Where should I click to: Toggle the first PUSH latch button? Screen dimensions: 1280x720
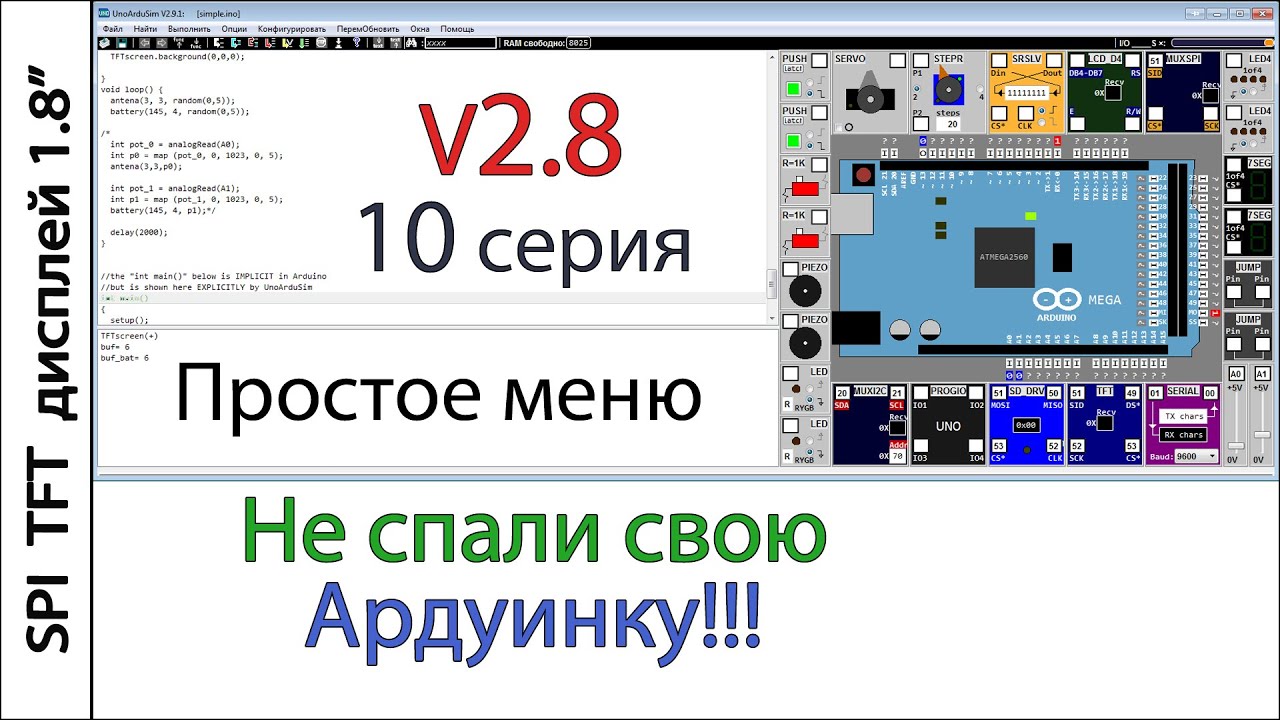pyautogui.click(x=793, y=68)
